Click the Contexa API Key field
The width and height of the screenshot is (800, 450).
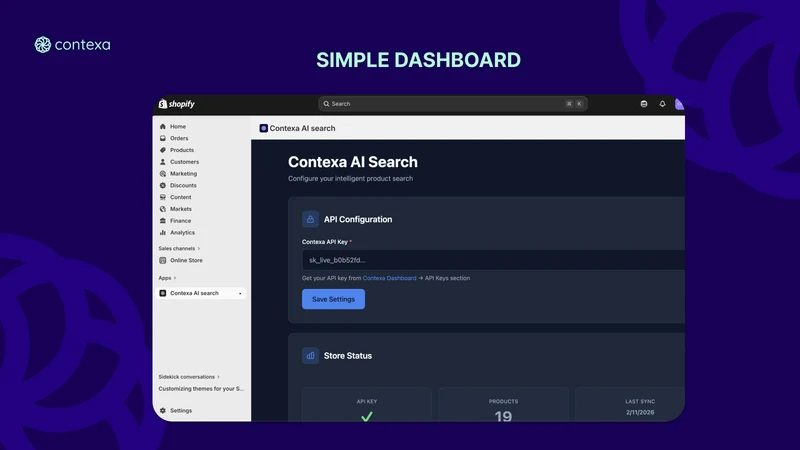(493, 260)
